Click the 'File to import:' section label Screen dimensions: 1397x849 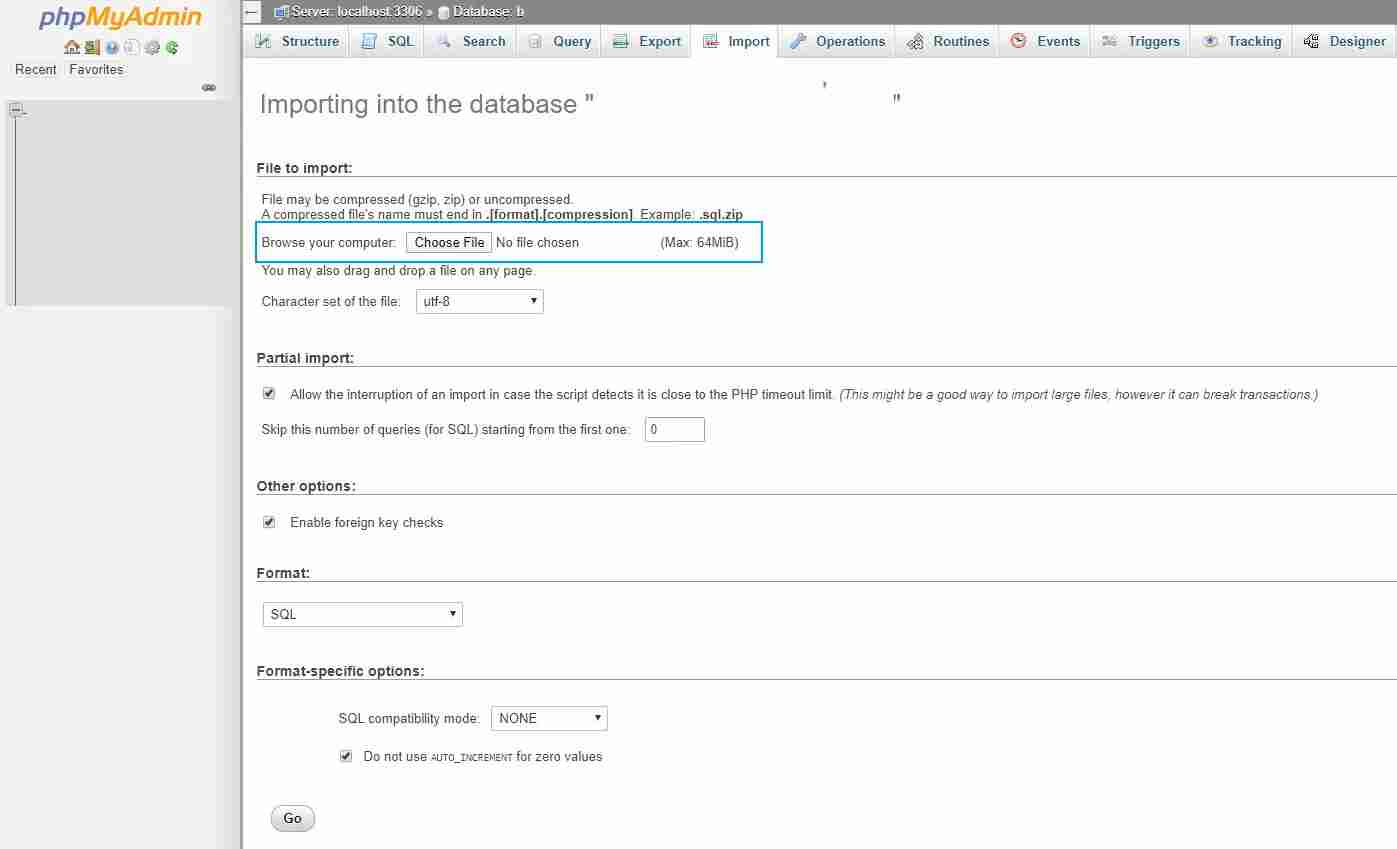coord(305,168)
